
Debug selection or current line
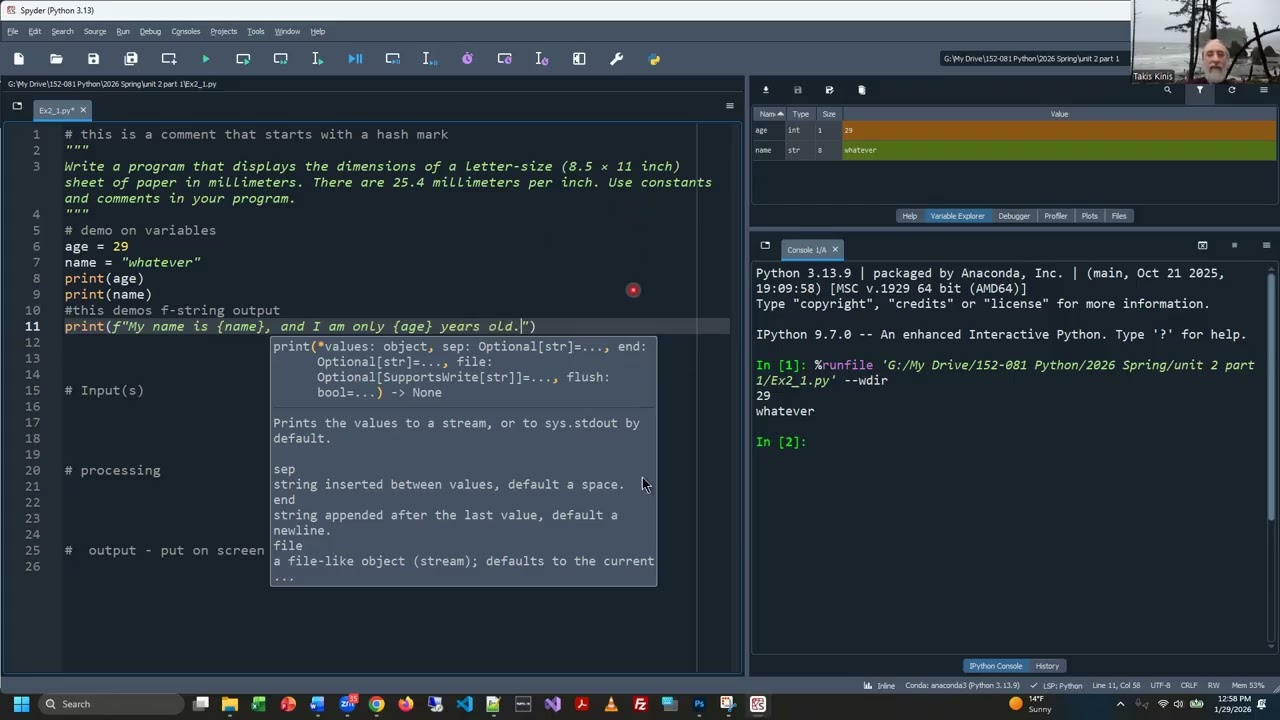pos(430,59)
